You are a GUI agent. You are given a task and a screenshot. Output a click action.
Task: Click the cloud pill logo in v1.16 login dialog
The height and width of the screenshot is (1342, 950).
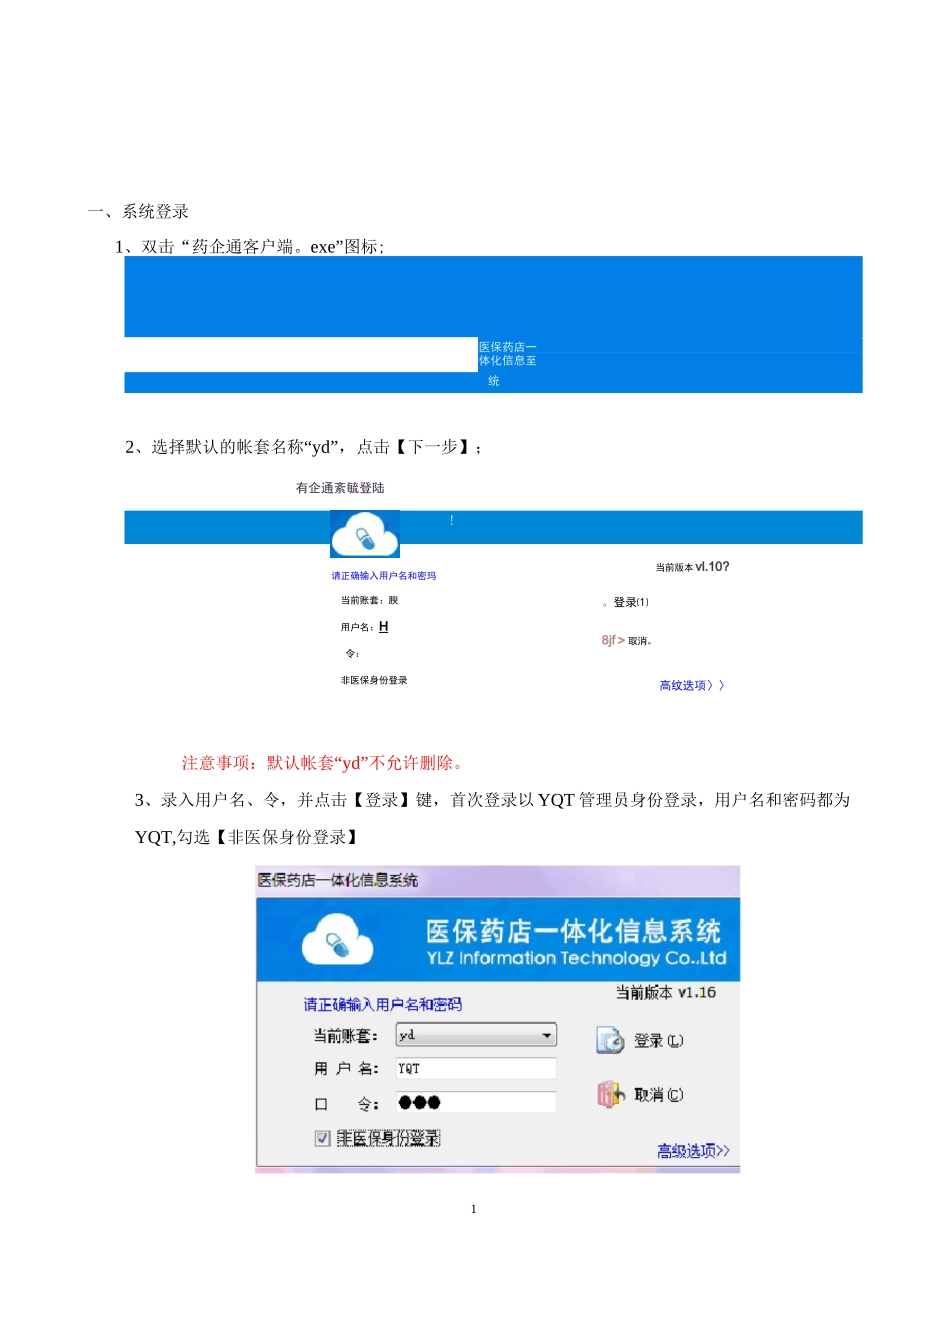click(337, 940)
